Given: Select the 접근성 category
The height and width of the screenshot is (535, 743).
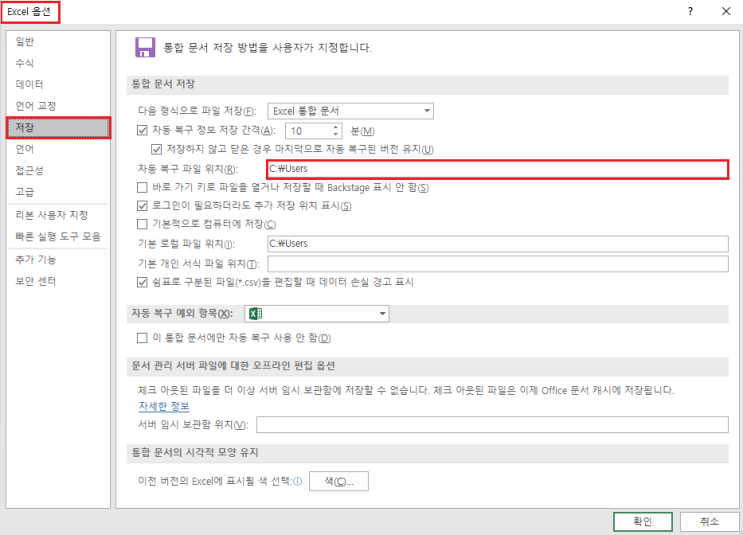Looking at the screenshot, I should pyautogui.click(x=58, y=171).
